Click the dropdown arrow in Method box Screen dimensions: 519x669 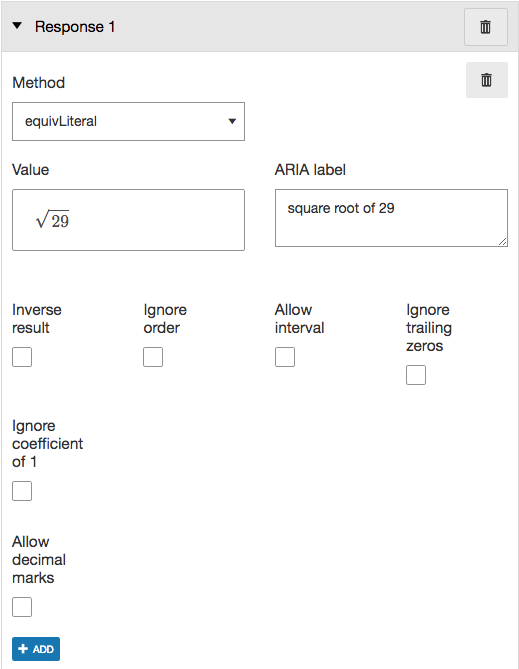tap(232, 122)
